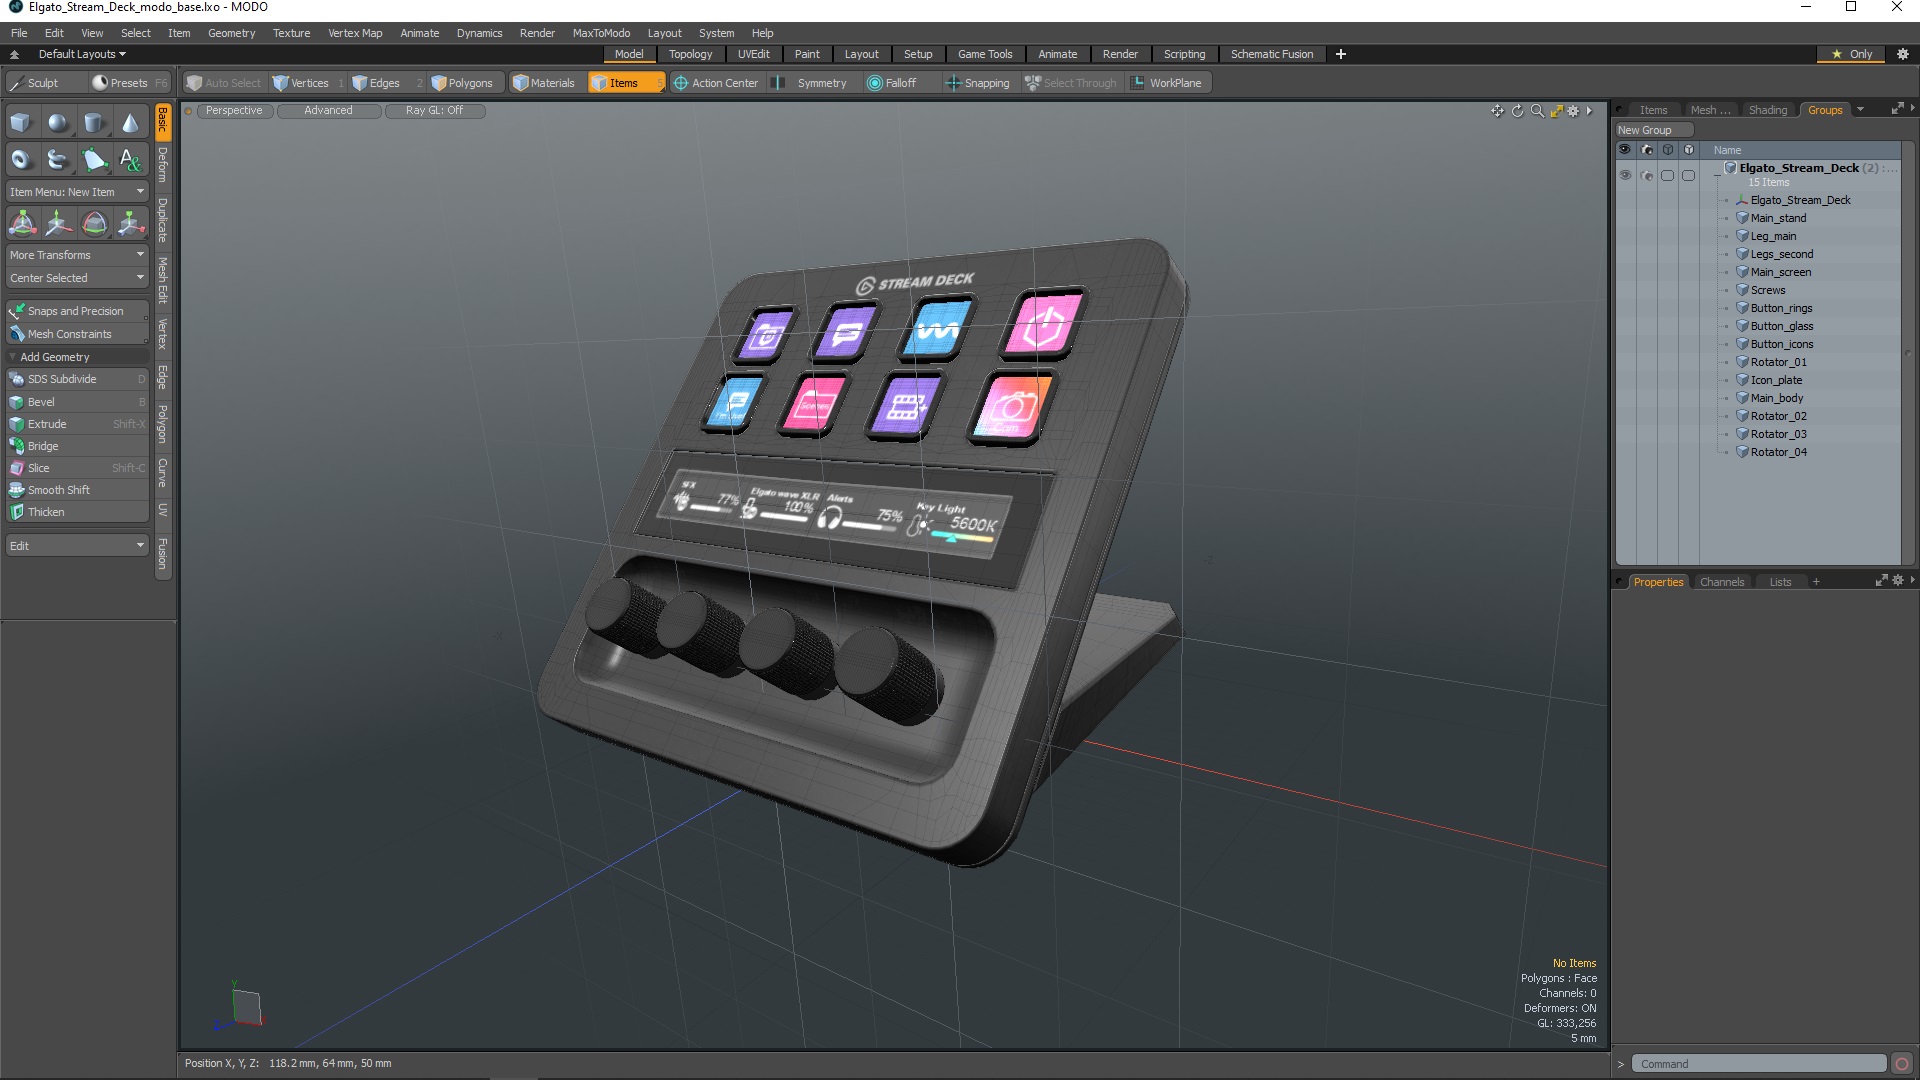Open the viewport settings gear
Screen dimensions: 1920x1080
(x=1573, y=111)
